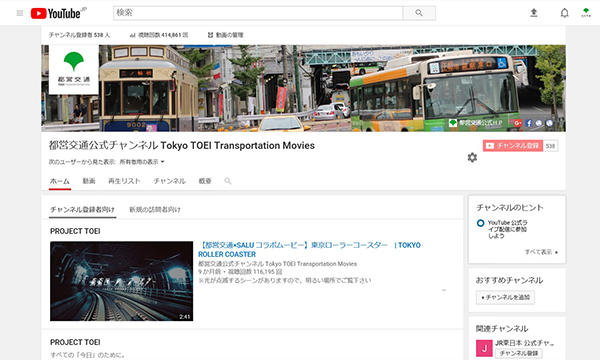Open the Facebook icon on banner

coord(529,123)
